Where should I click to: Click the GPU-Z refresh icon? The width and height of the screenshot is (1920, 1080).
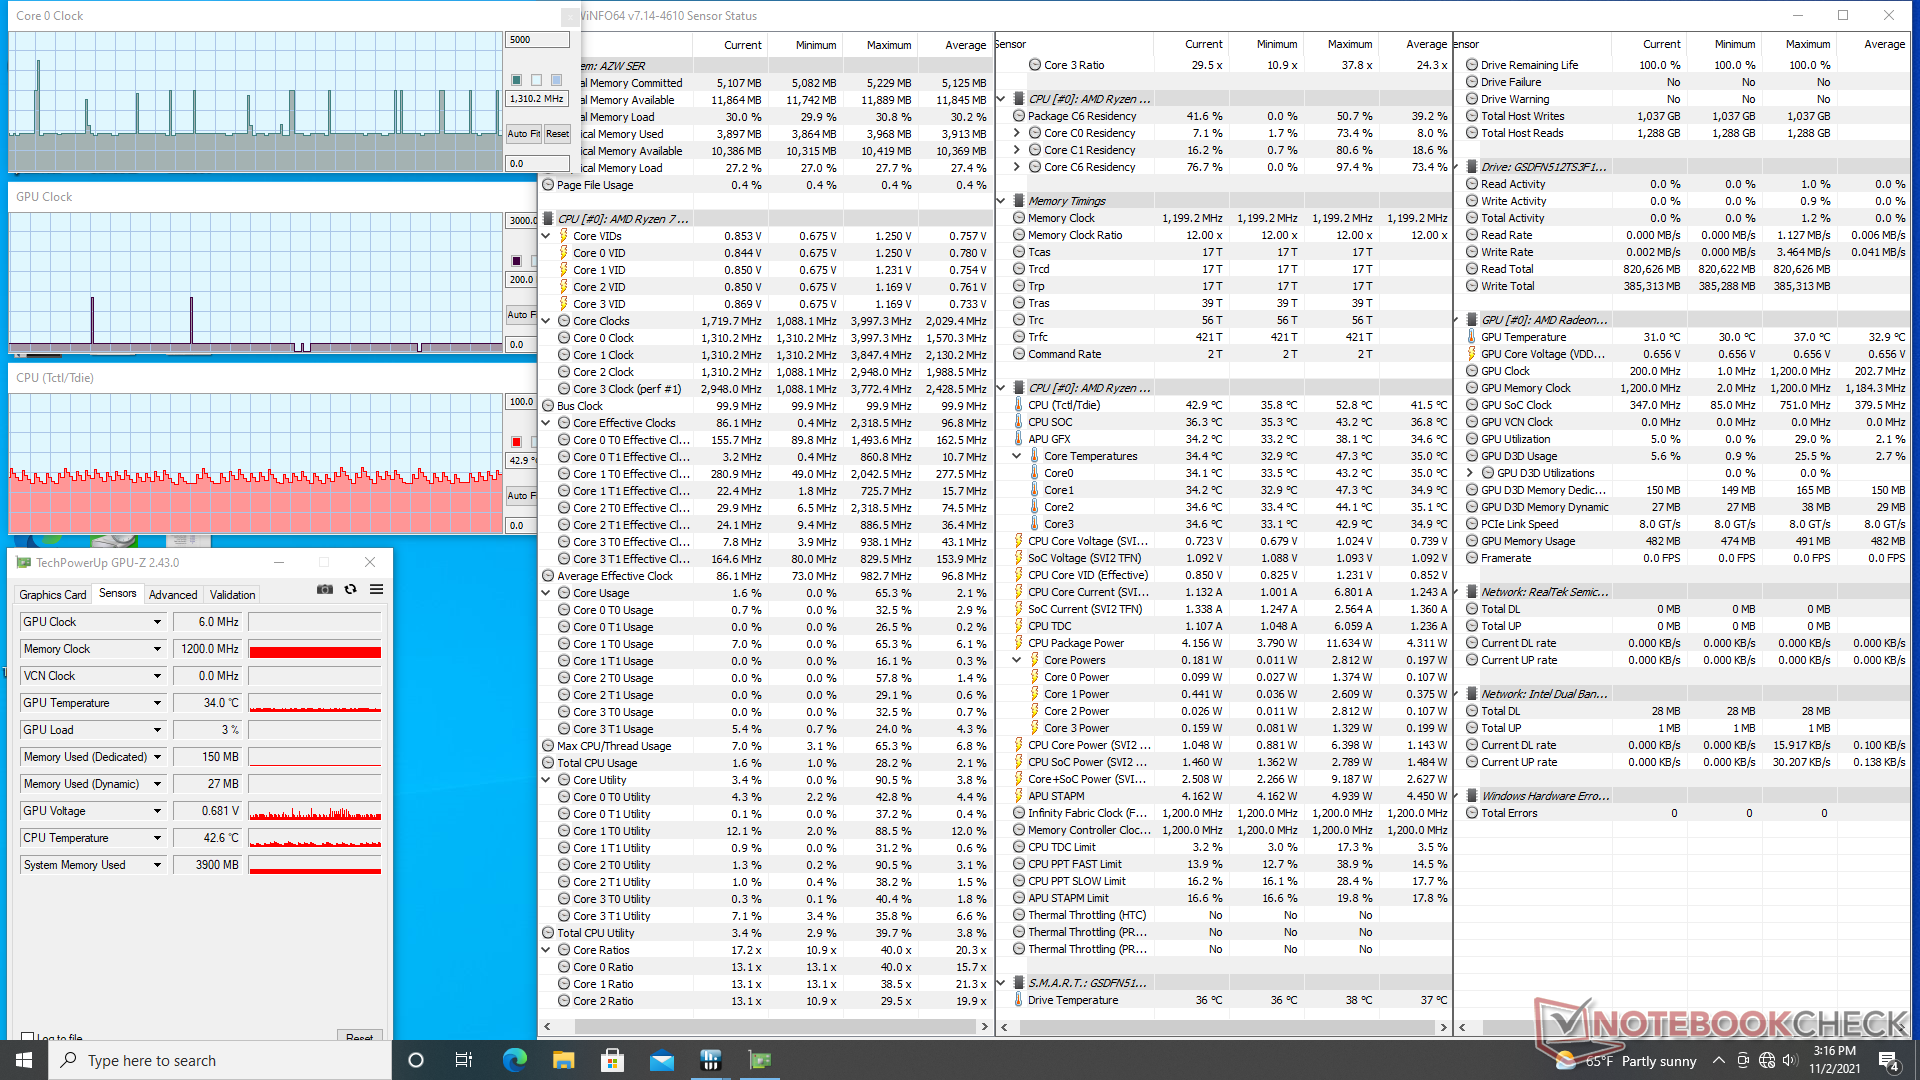(351, 590)
